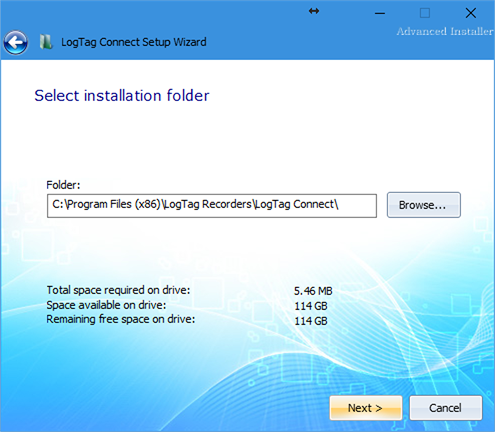495x432 pixels.
Task: Click the Remaining free space on drive label
Action: click(x=121, y=319)
